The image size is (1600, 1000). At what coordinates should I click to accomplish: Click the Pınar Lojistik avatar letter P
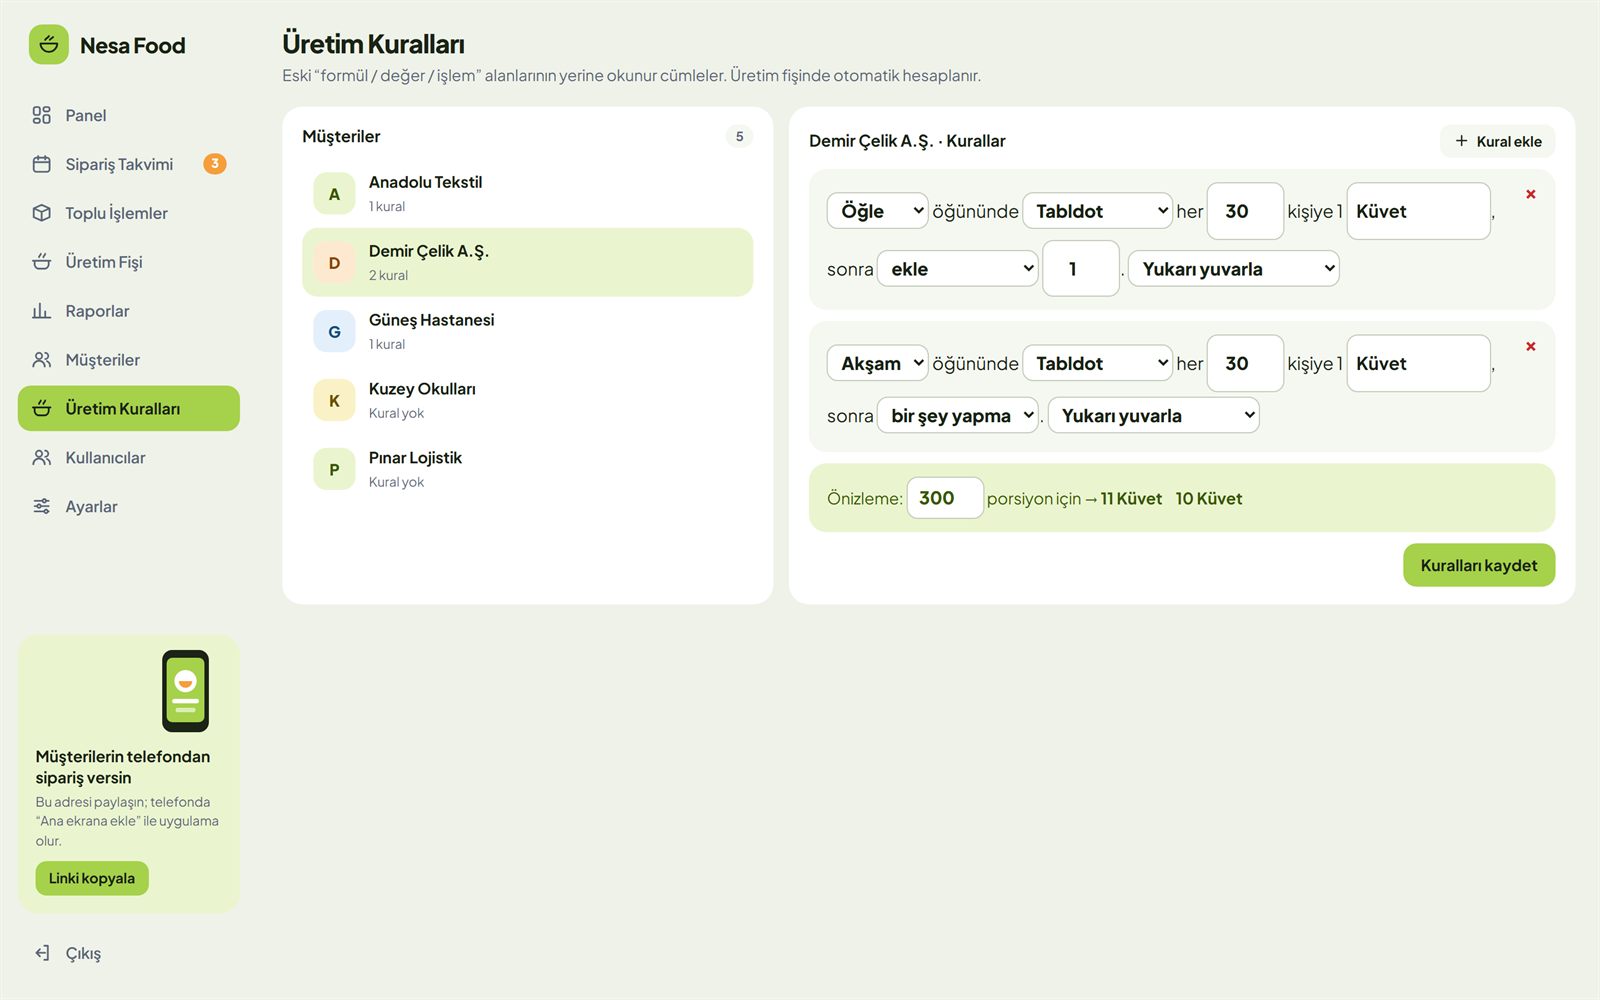(x=334, y=470)
